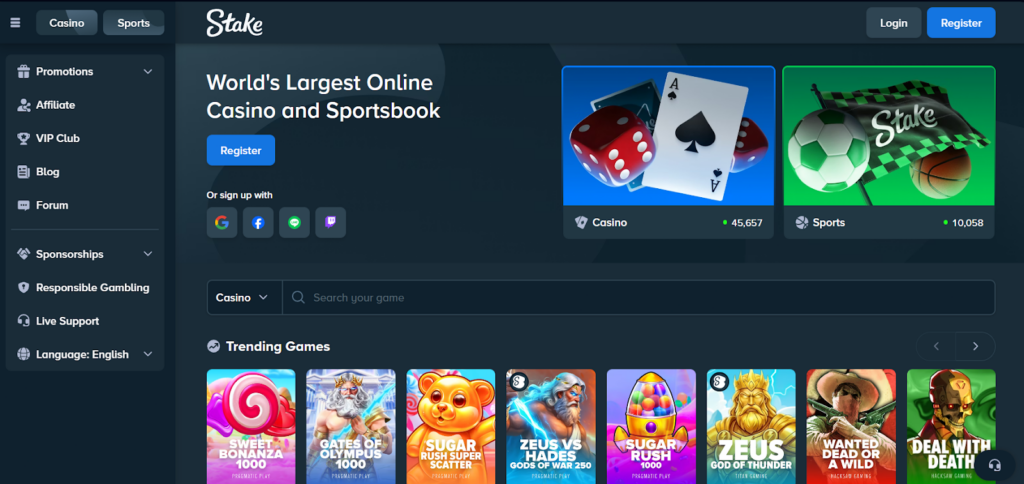Switch to the Casino tab
This screenshot has width=1024, height=484.
pyautogui.click(x=67, y=23)
